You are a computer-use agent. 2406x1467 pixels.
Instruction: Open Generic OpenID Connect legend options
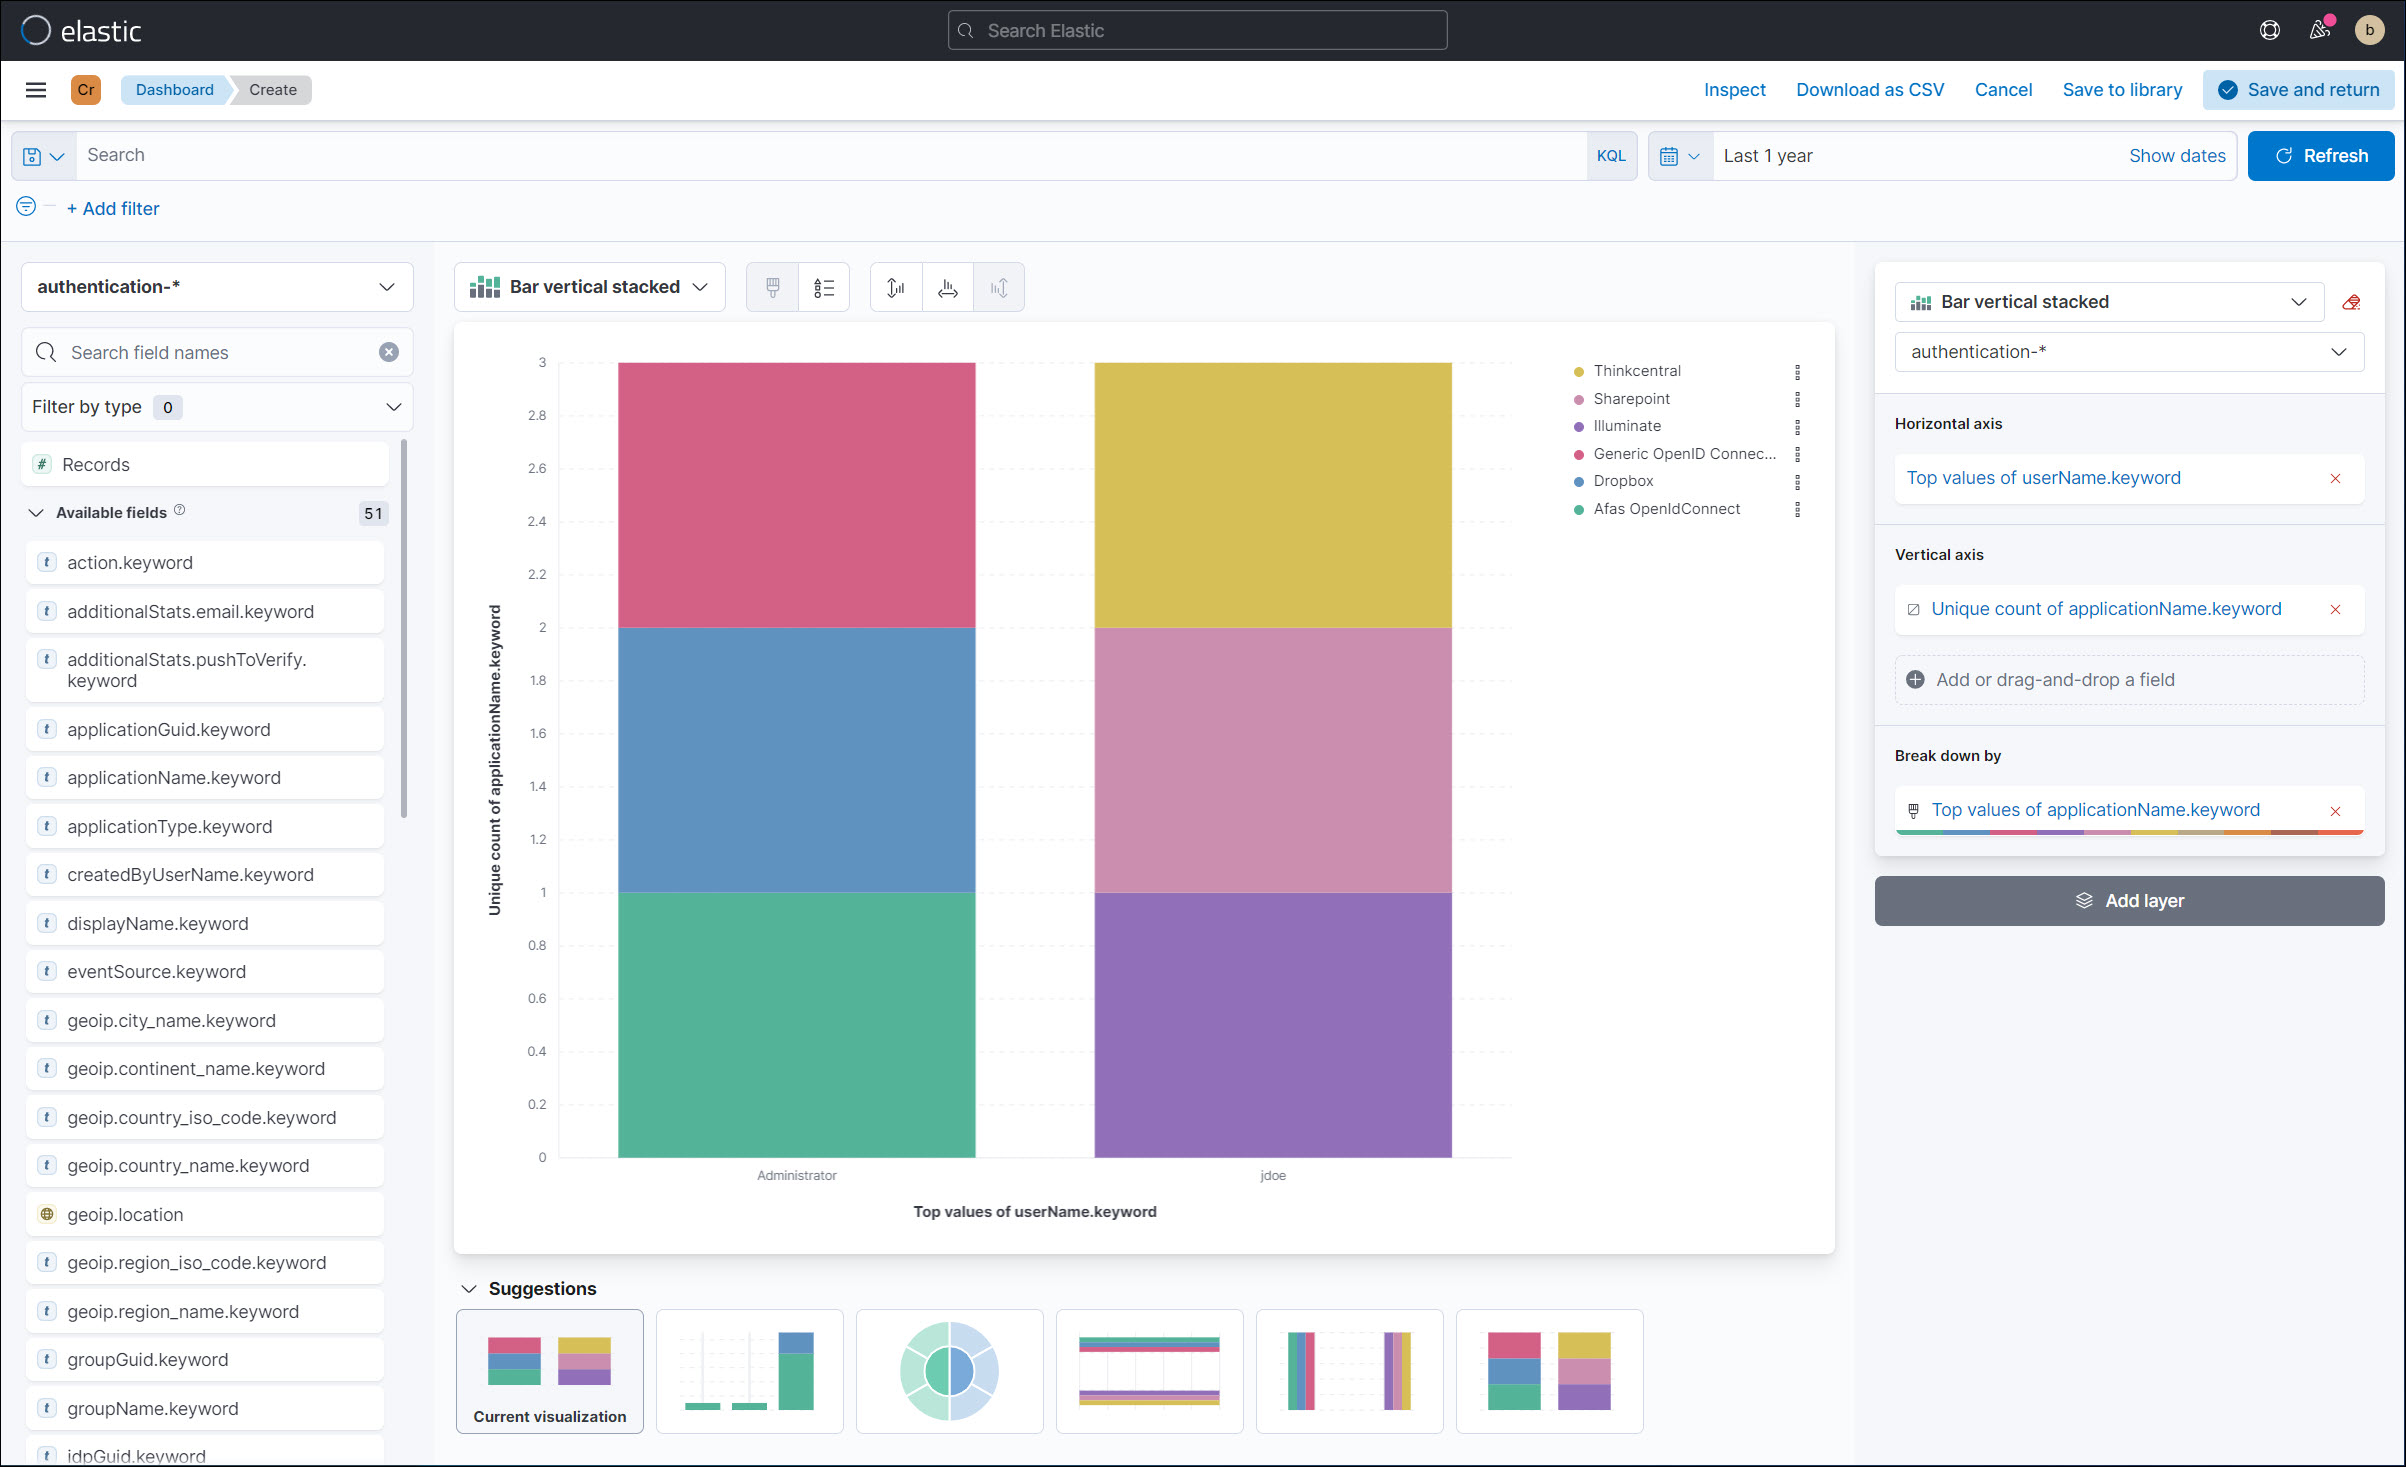point(1797,454)
